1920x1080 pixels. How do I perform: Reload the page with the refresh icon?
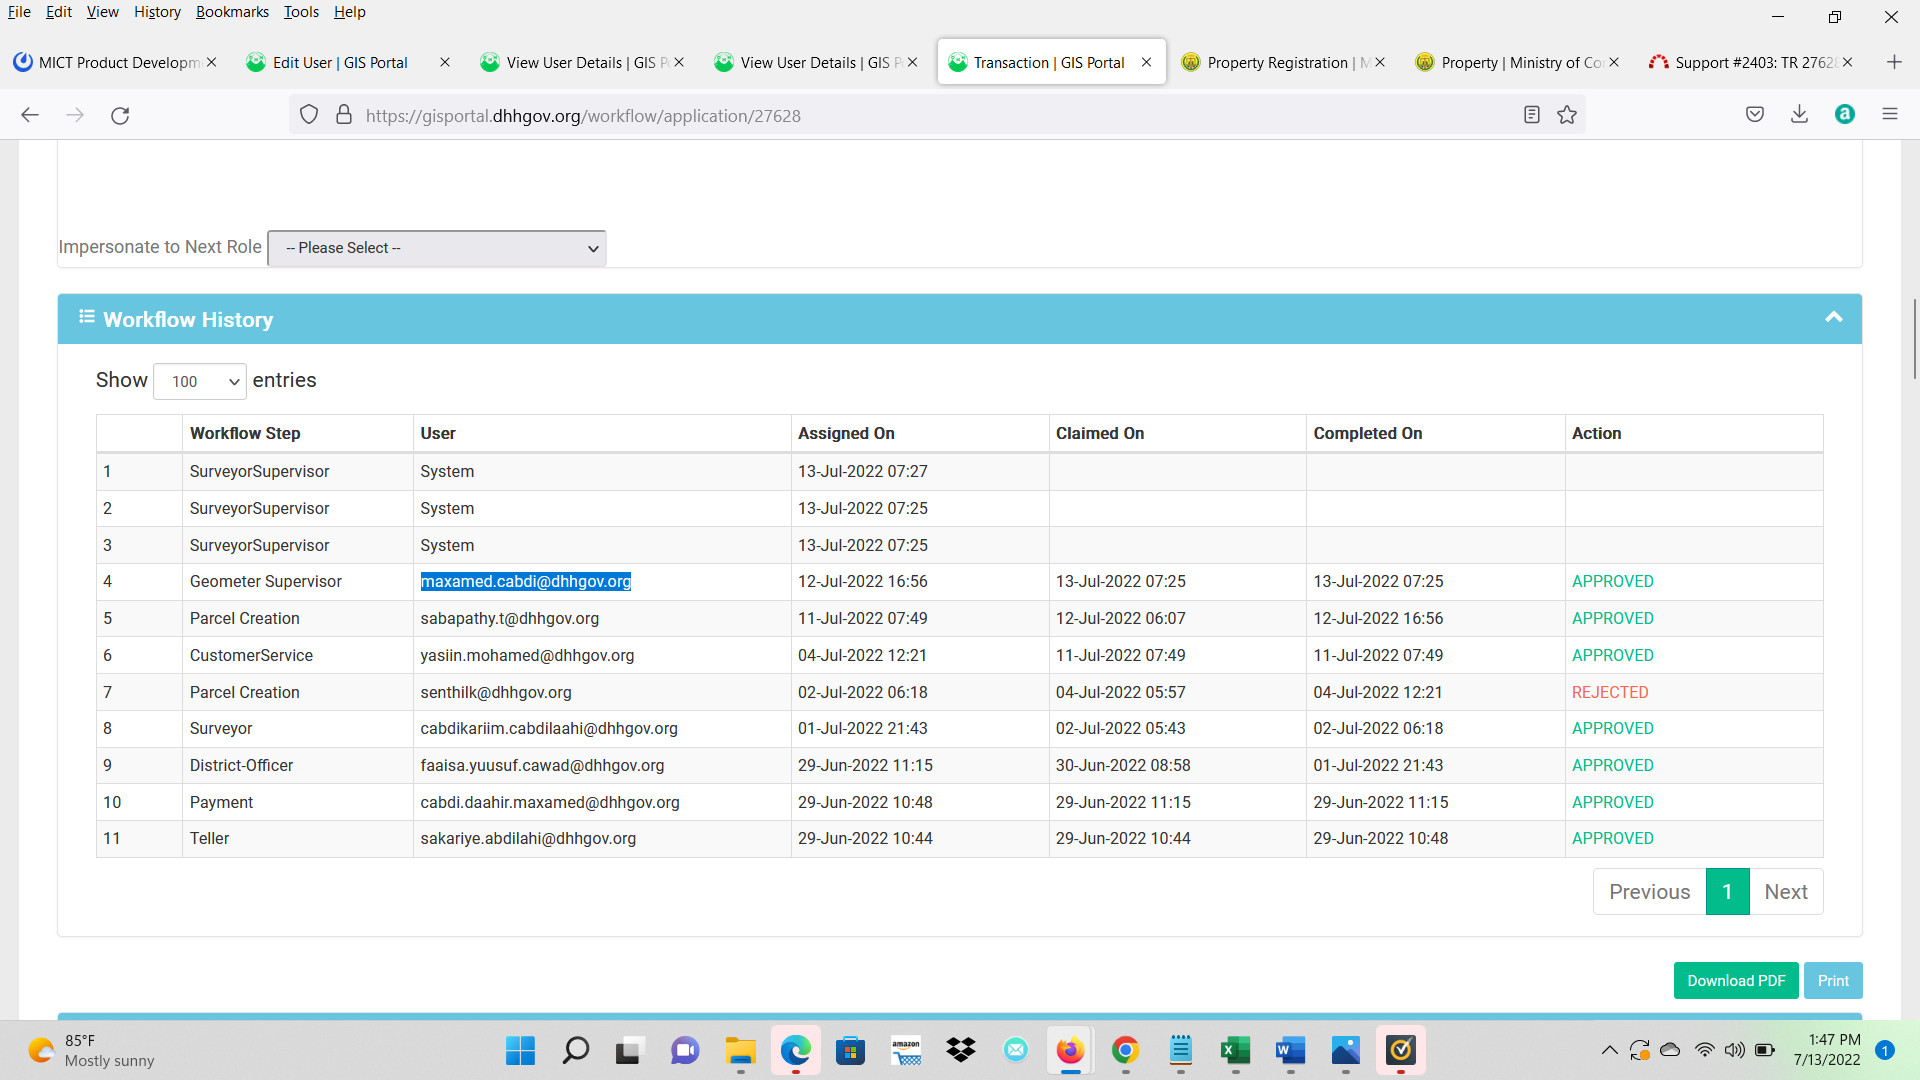(120, 115)
